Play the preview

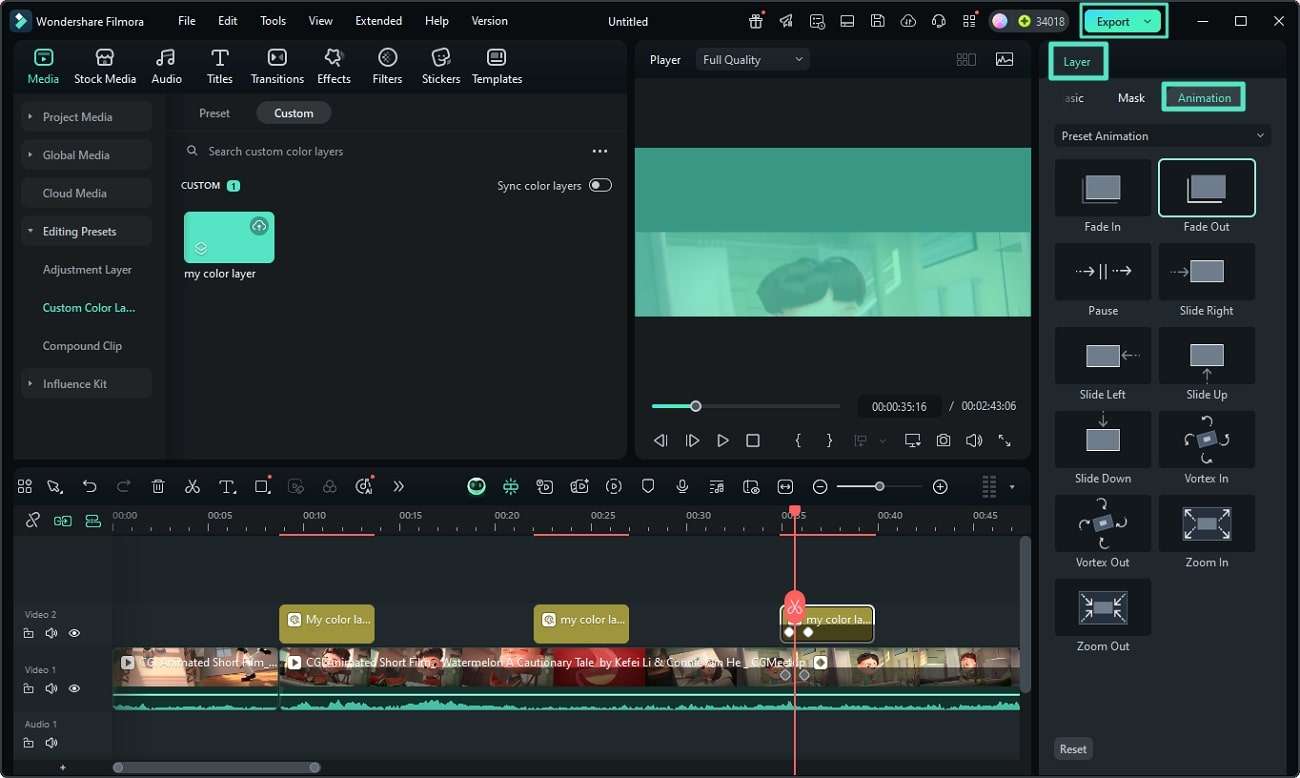point(722,440)
